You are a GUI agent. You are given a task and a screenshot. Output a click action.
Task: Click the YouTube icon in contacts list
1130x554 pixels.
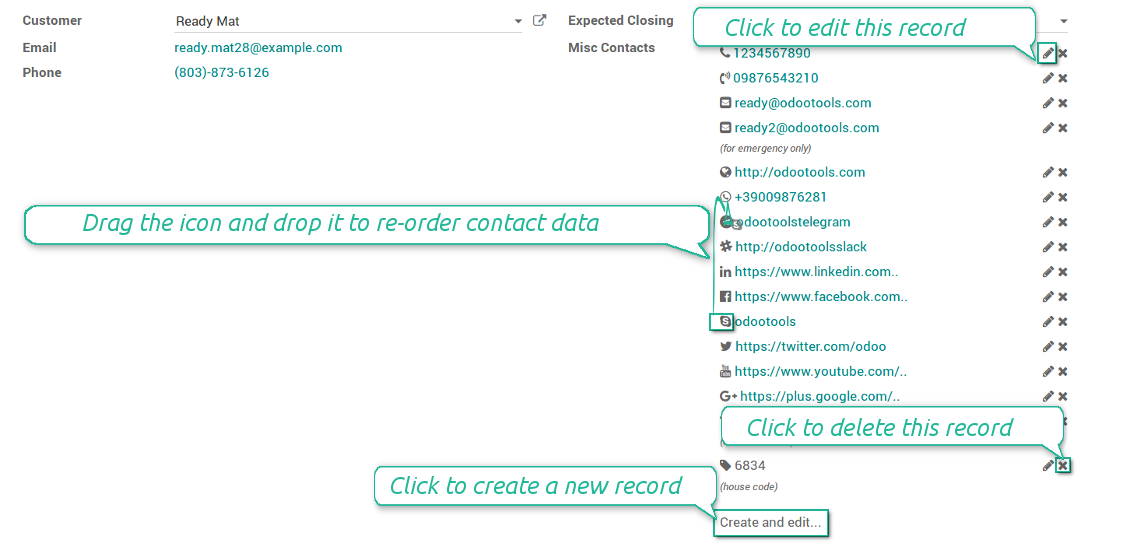click(726, 372)
